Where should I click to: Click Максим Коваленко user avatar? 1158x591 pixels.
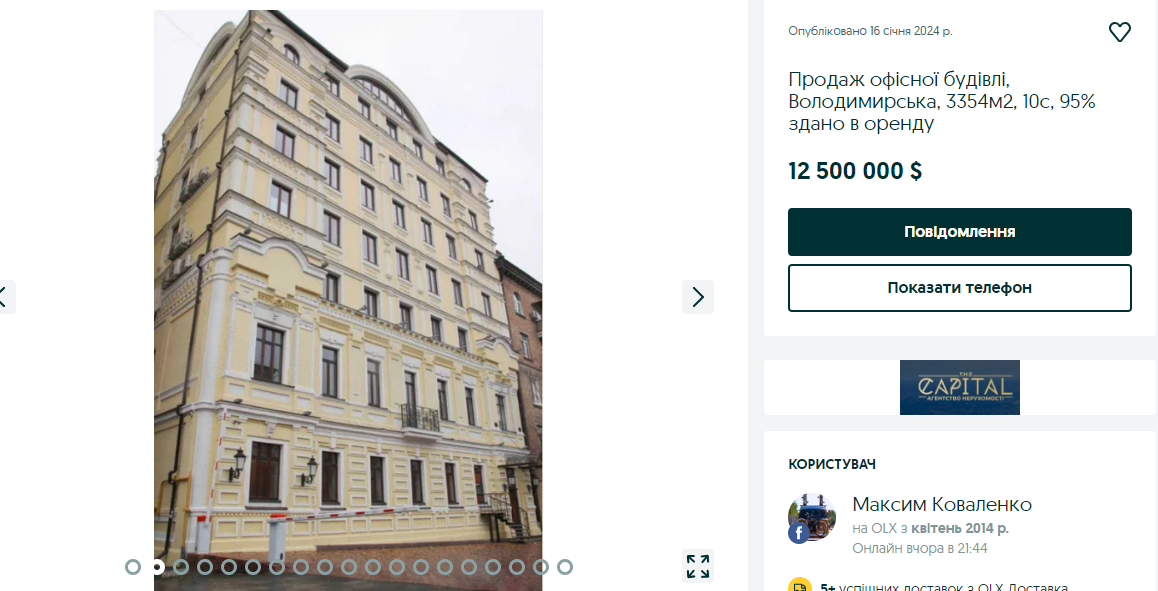point(812,518)
